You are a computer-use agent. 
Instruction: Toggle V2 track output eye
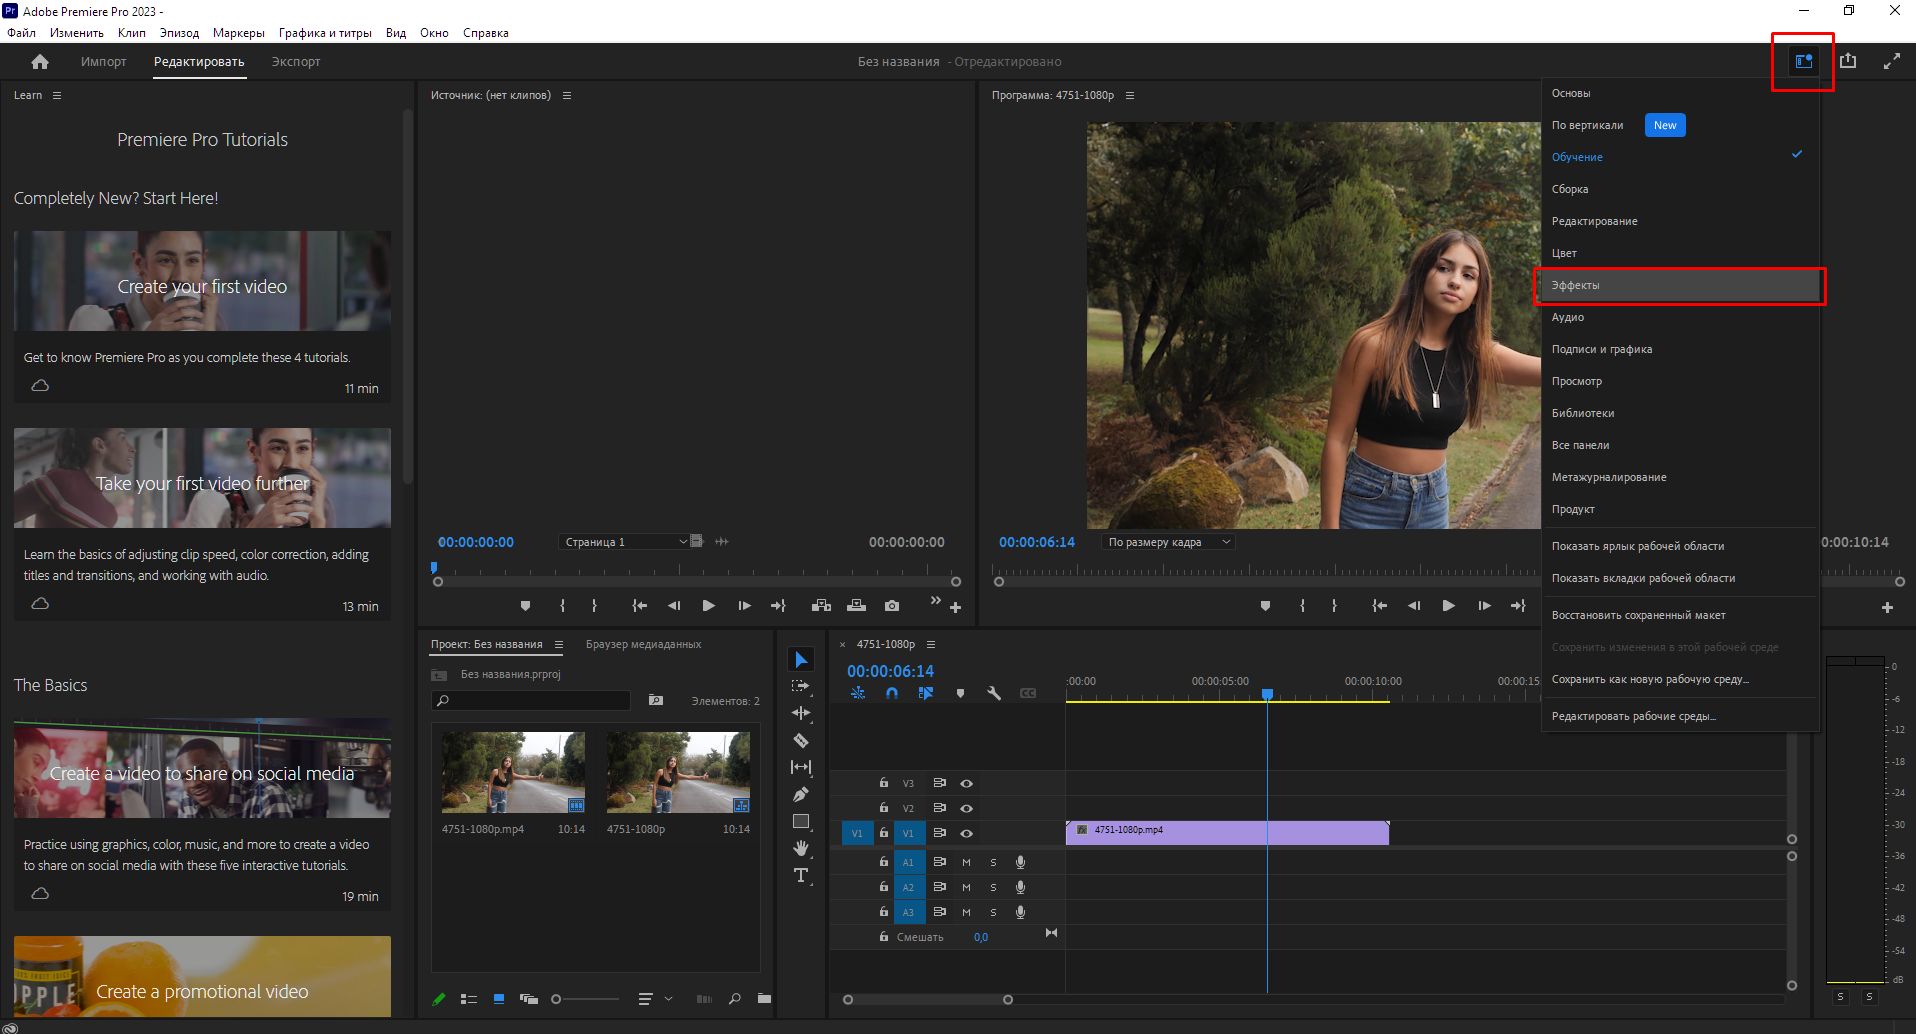(x=966, y=808)
